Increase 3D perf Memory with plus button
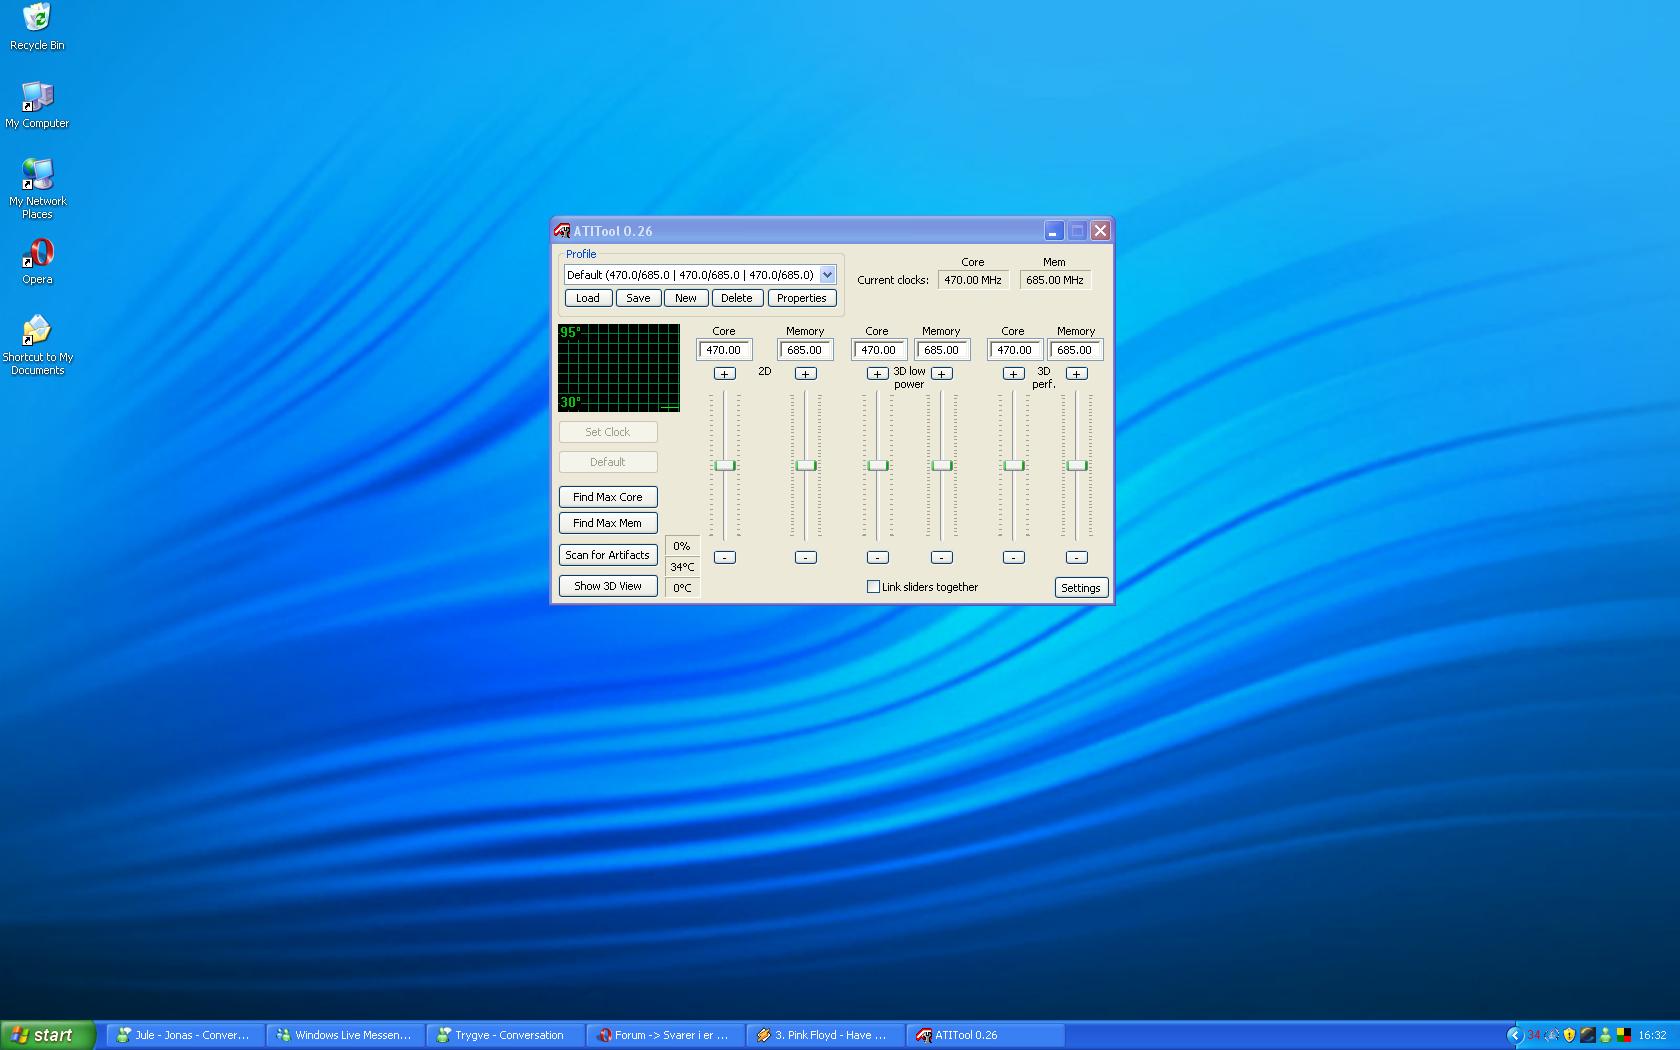1680x1050 pixels. tap(1077, 374)
